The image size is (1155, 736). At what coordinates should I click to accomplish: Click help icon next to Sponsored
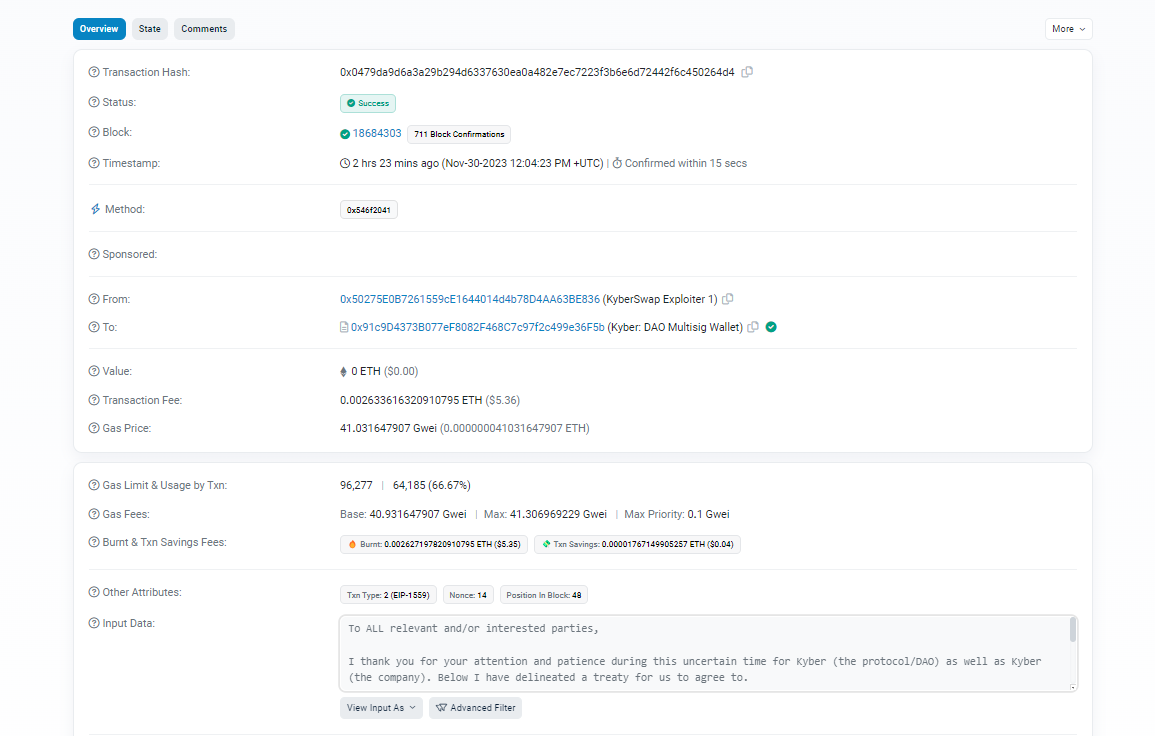pos(94,254)
